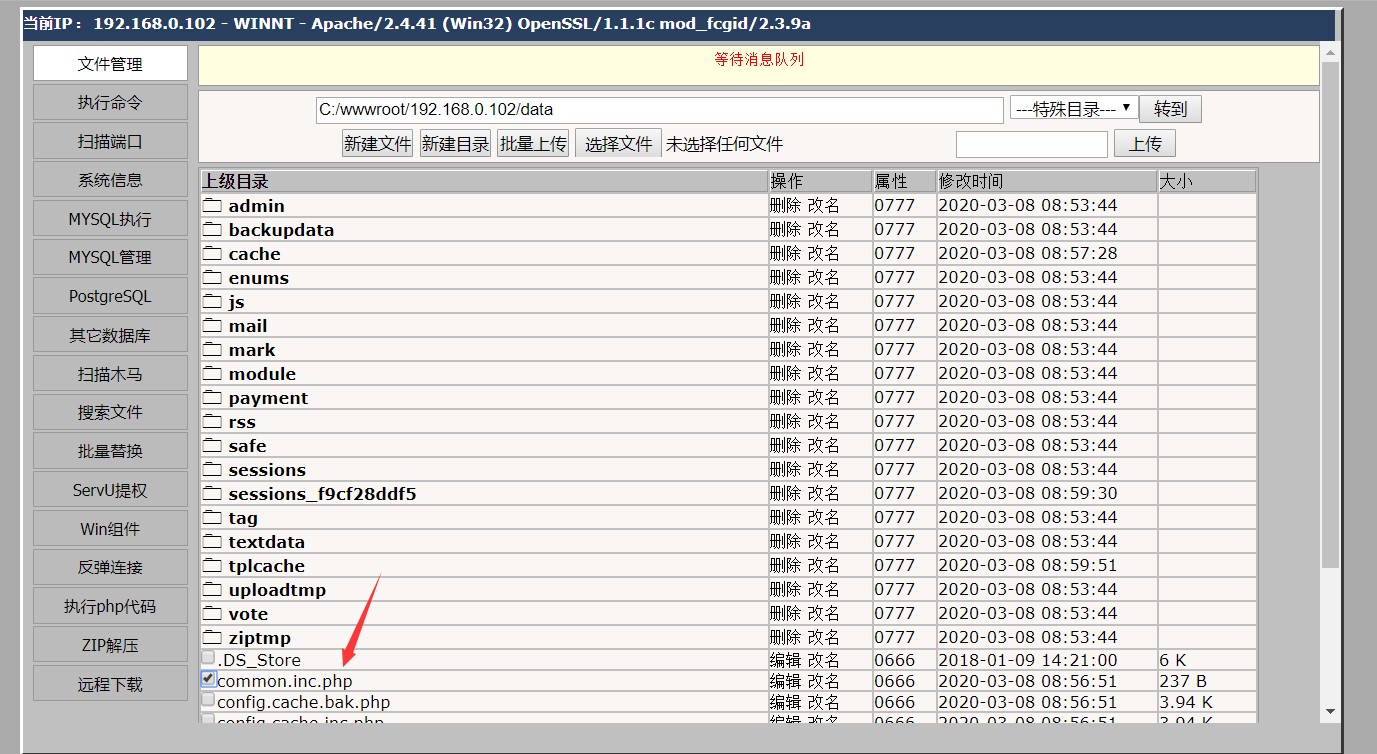The height and width of the screenshot is (754, 1377).
Task: Open the admin folder icon
Action: click(x=213, y=205)
